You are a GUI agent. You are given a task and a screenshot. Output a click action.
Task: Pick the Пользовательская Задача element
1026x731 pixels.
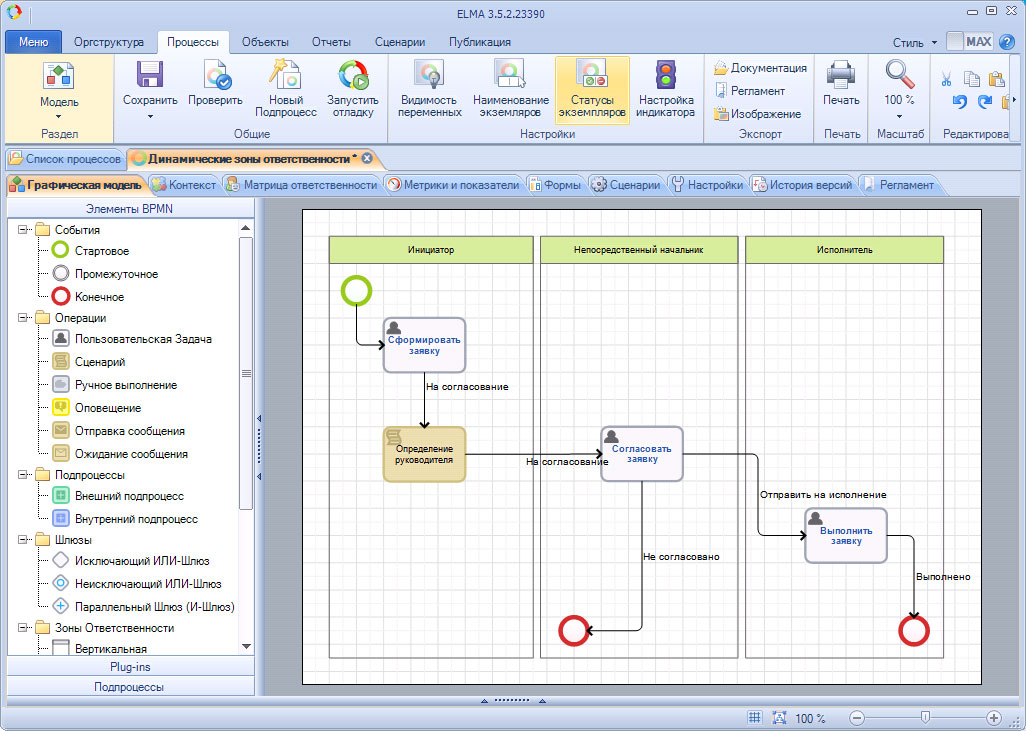132,339
